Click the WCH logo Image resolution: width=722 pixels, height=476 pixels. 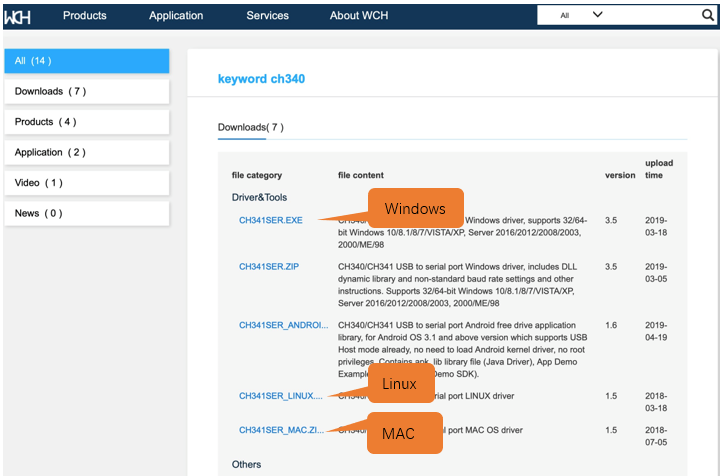pyautogui.click(x=17, y=17)
